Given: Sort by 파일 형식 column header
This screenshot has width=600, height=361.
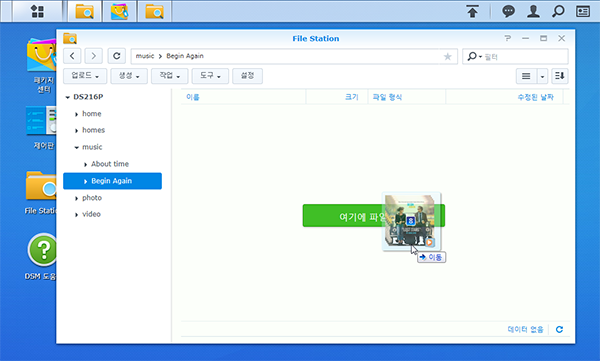Looking at the screenshot, I should [407, 97].
